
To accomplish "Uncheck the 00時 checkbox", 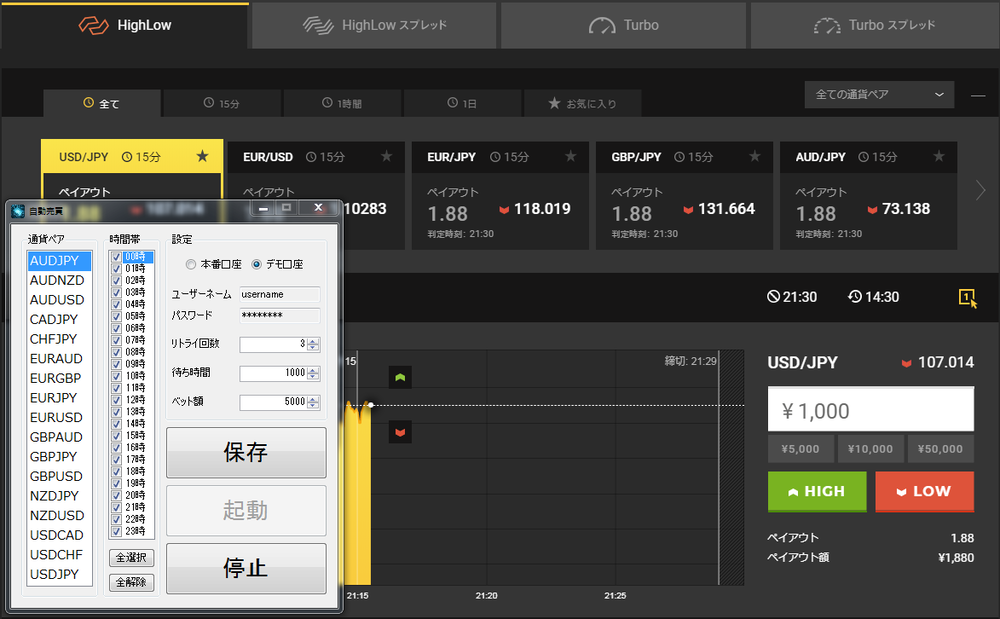I will 117,257.
